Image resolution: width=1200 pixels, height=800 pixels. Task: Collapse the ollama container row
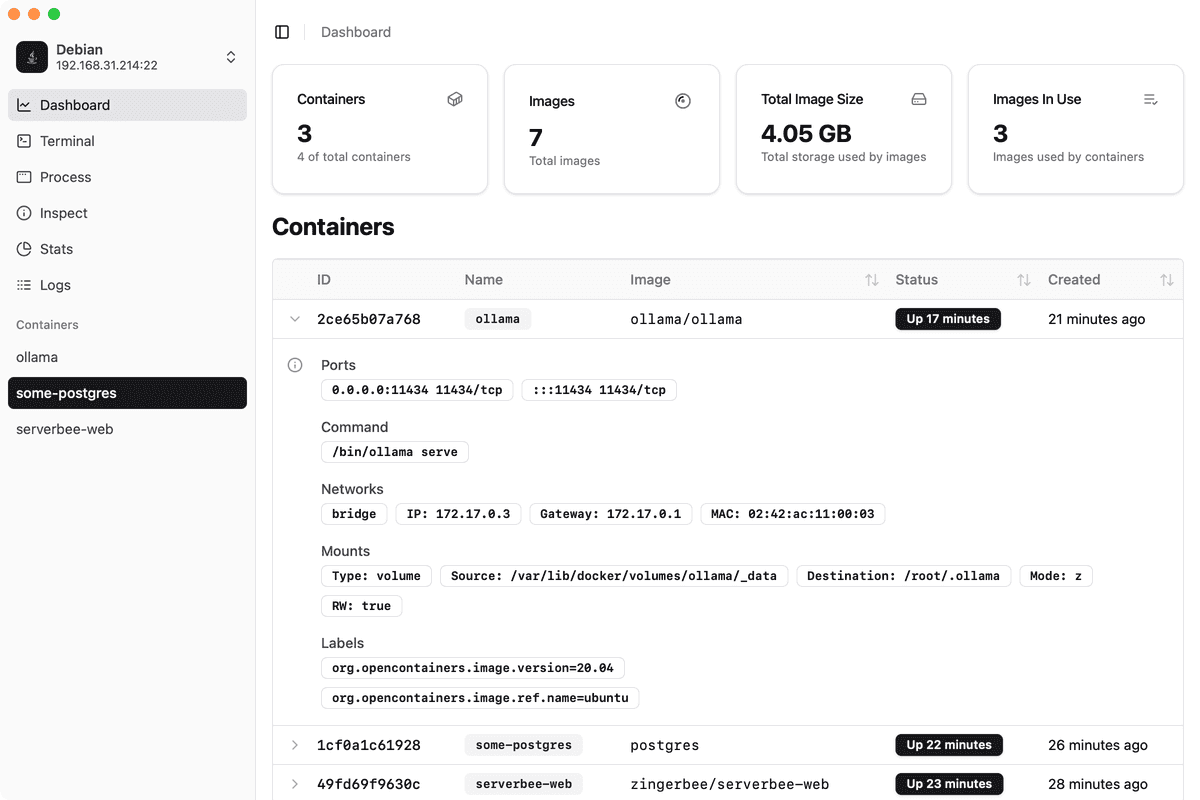294,318
